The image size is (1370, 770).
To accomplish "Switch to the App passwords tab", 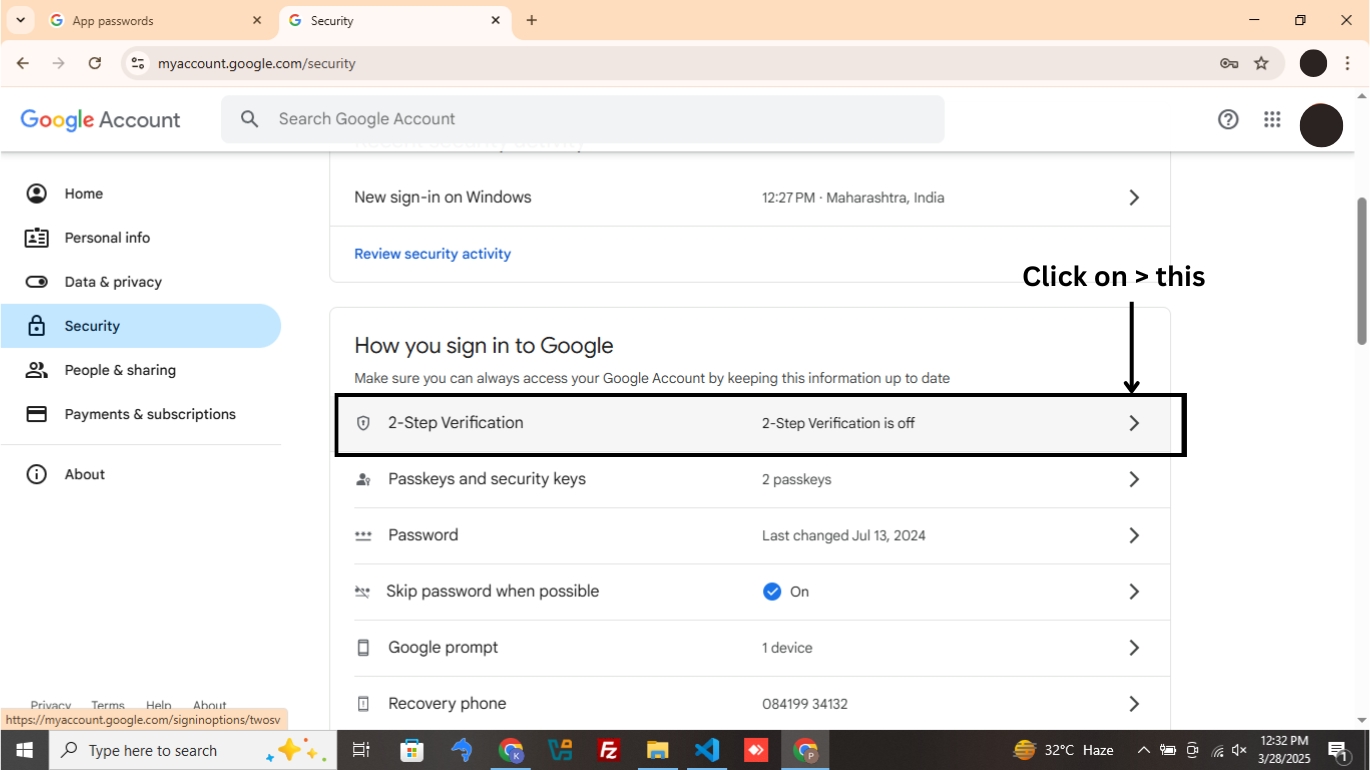I will click(156, 20).
